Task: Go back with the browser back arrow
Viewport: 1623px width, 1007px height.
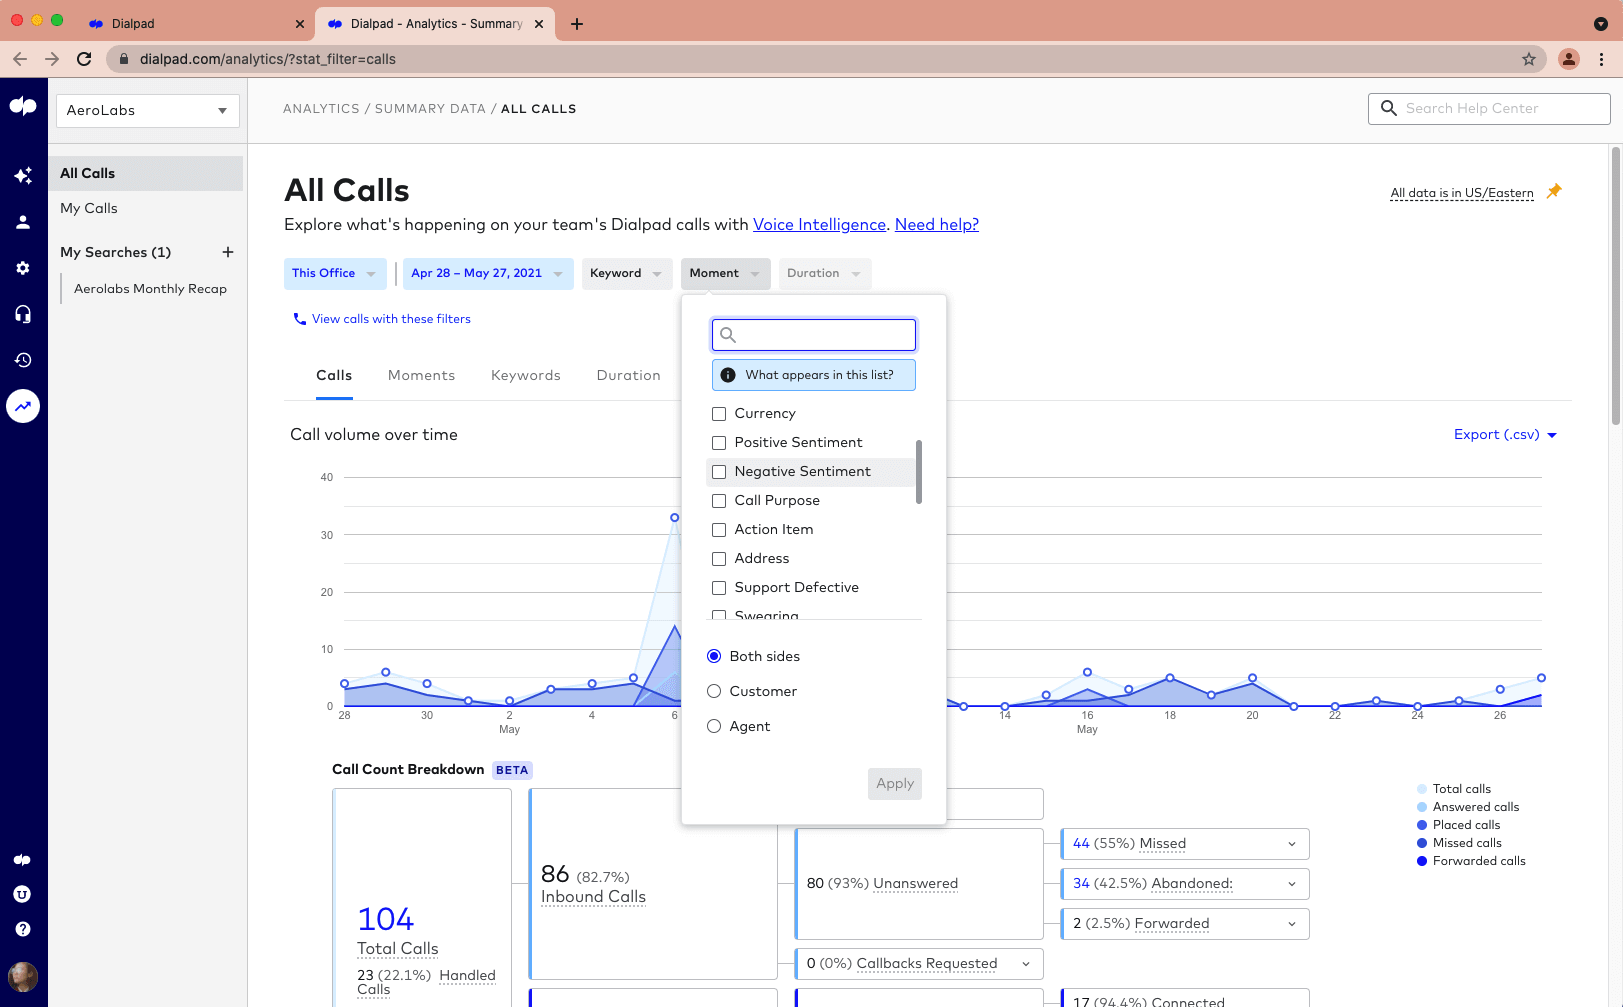Action: pos(20,59)
